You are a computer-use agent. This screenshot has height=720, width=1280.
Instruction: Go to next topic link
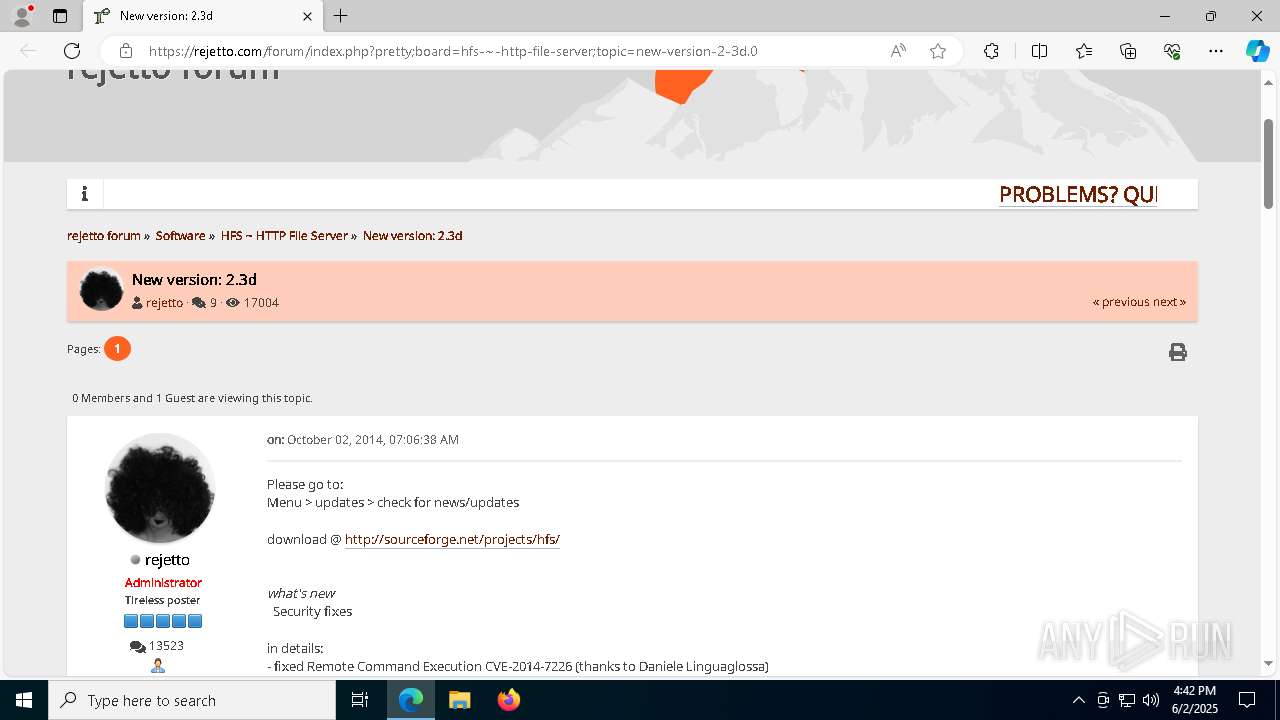click(x=1169, y=302)
